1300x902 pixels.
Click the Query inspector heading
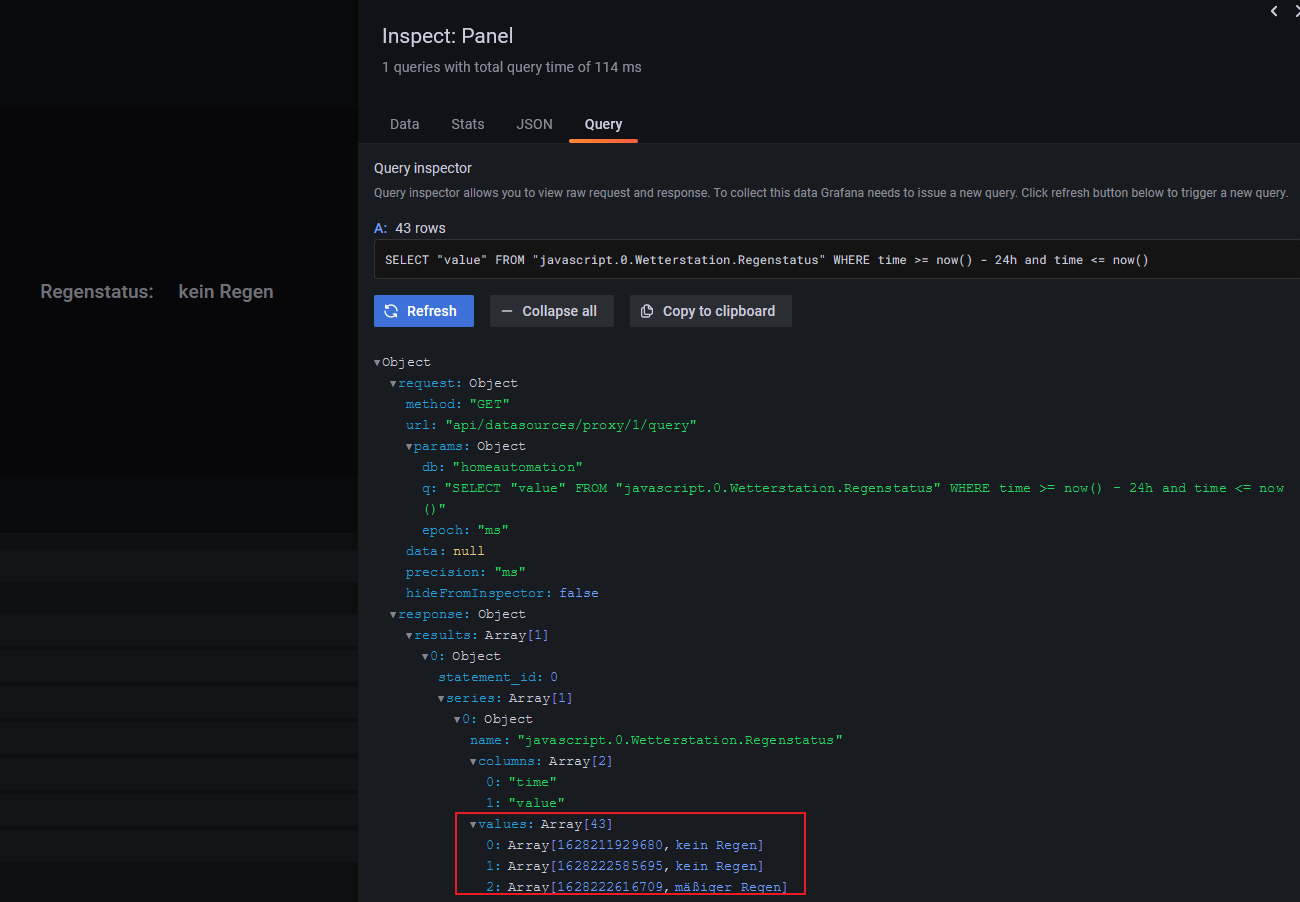[423, 168]
